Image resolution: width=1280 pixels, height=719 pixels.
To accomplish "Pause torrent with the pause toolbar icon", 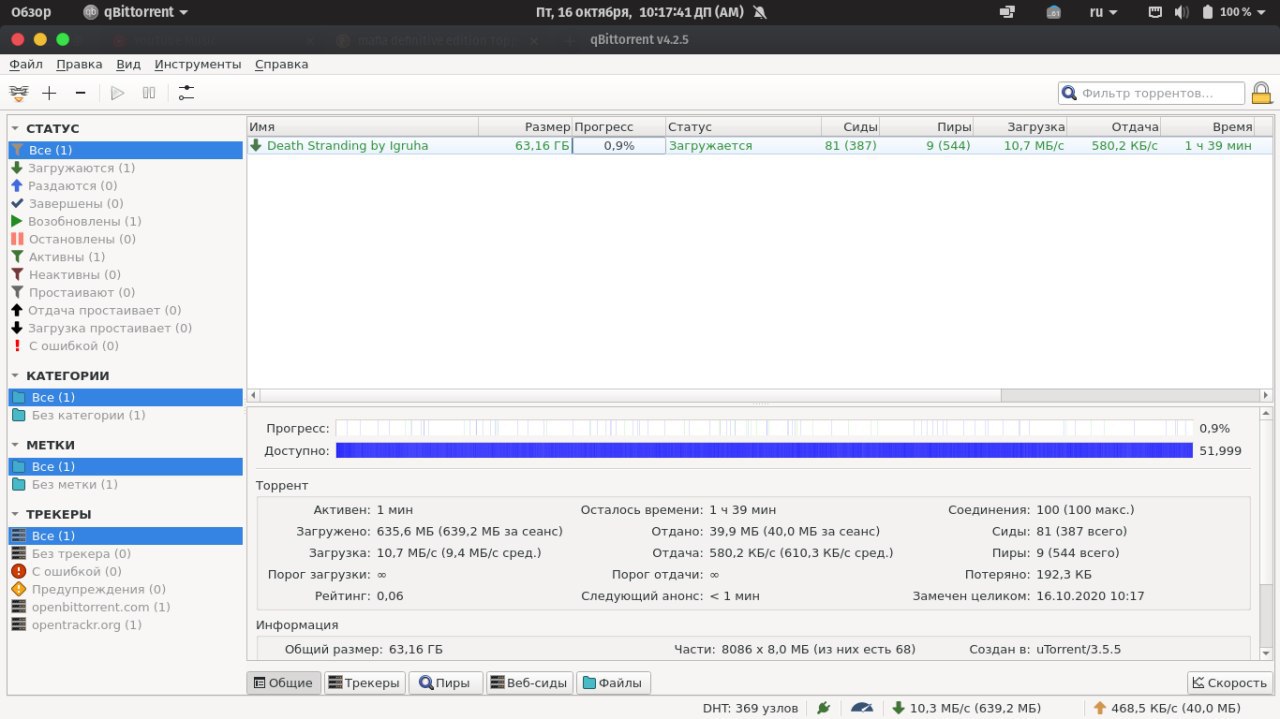I will pyautogui.click(x=149, y=93).
